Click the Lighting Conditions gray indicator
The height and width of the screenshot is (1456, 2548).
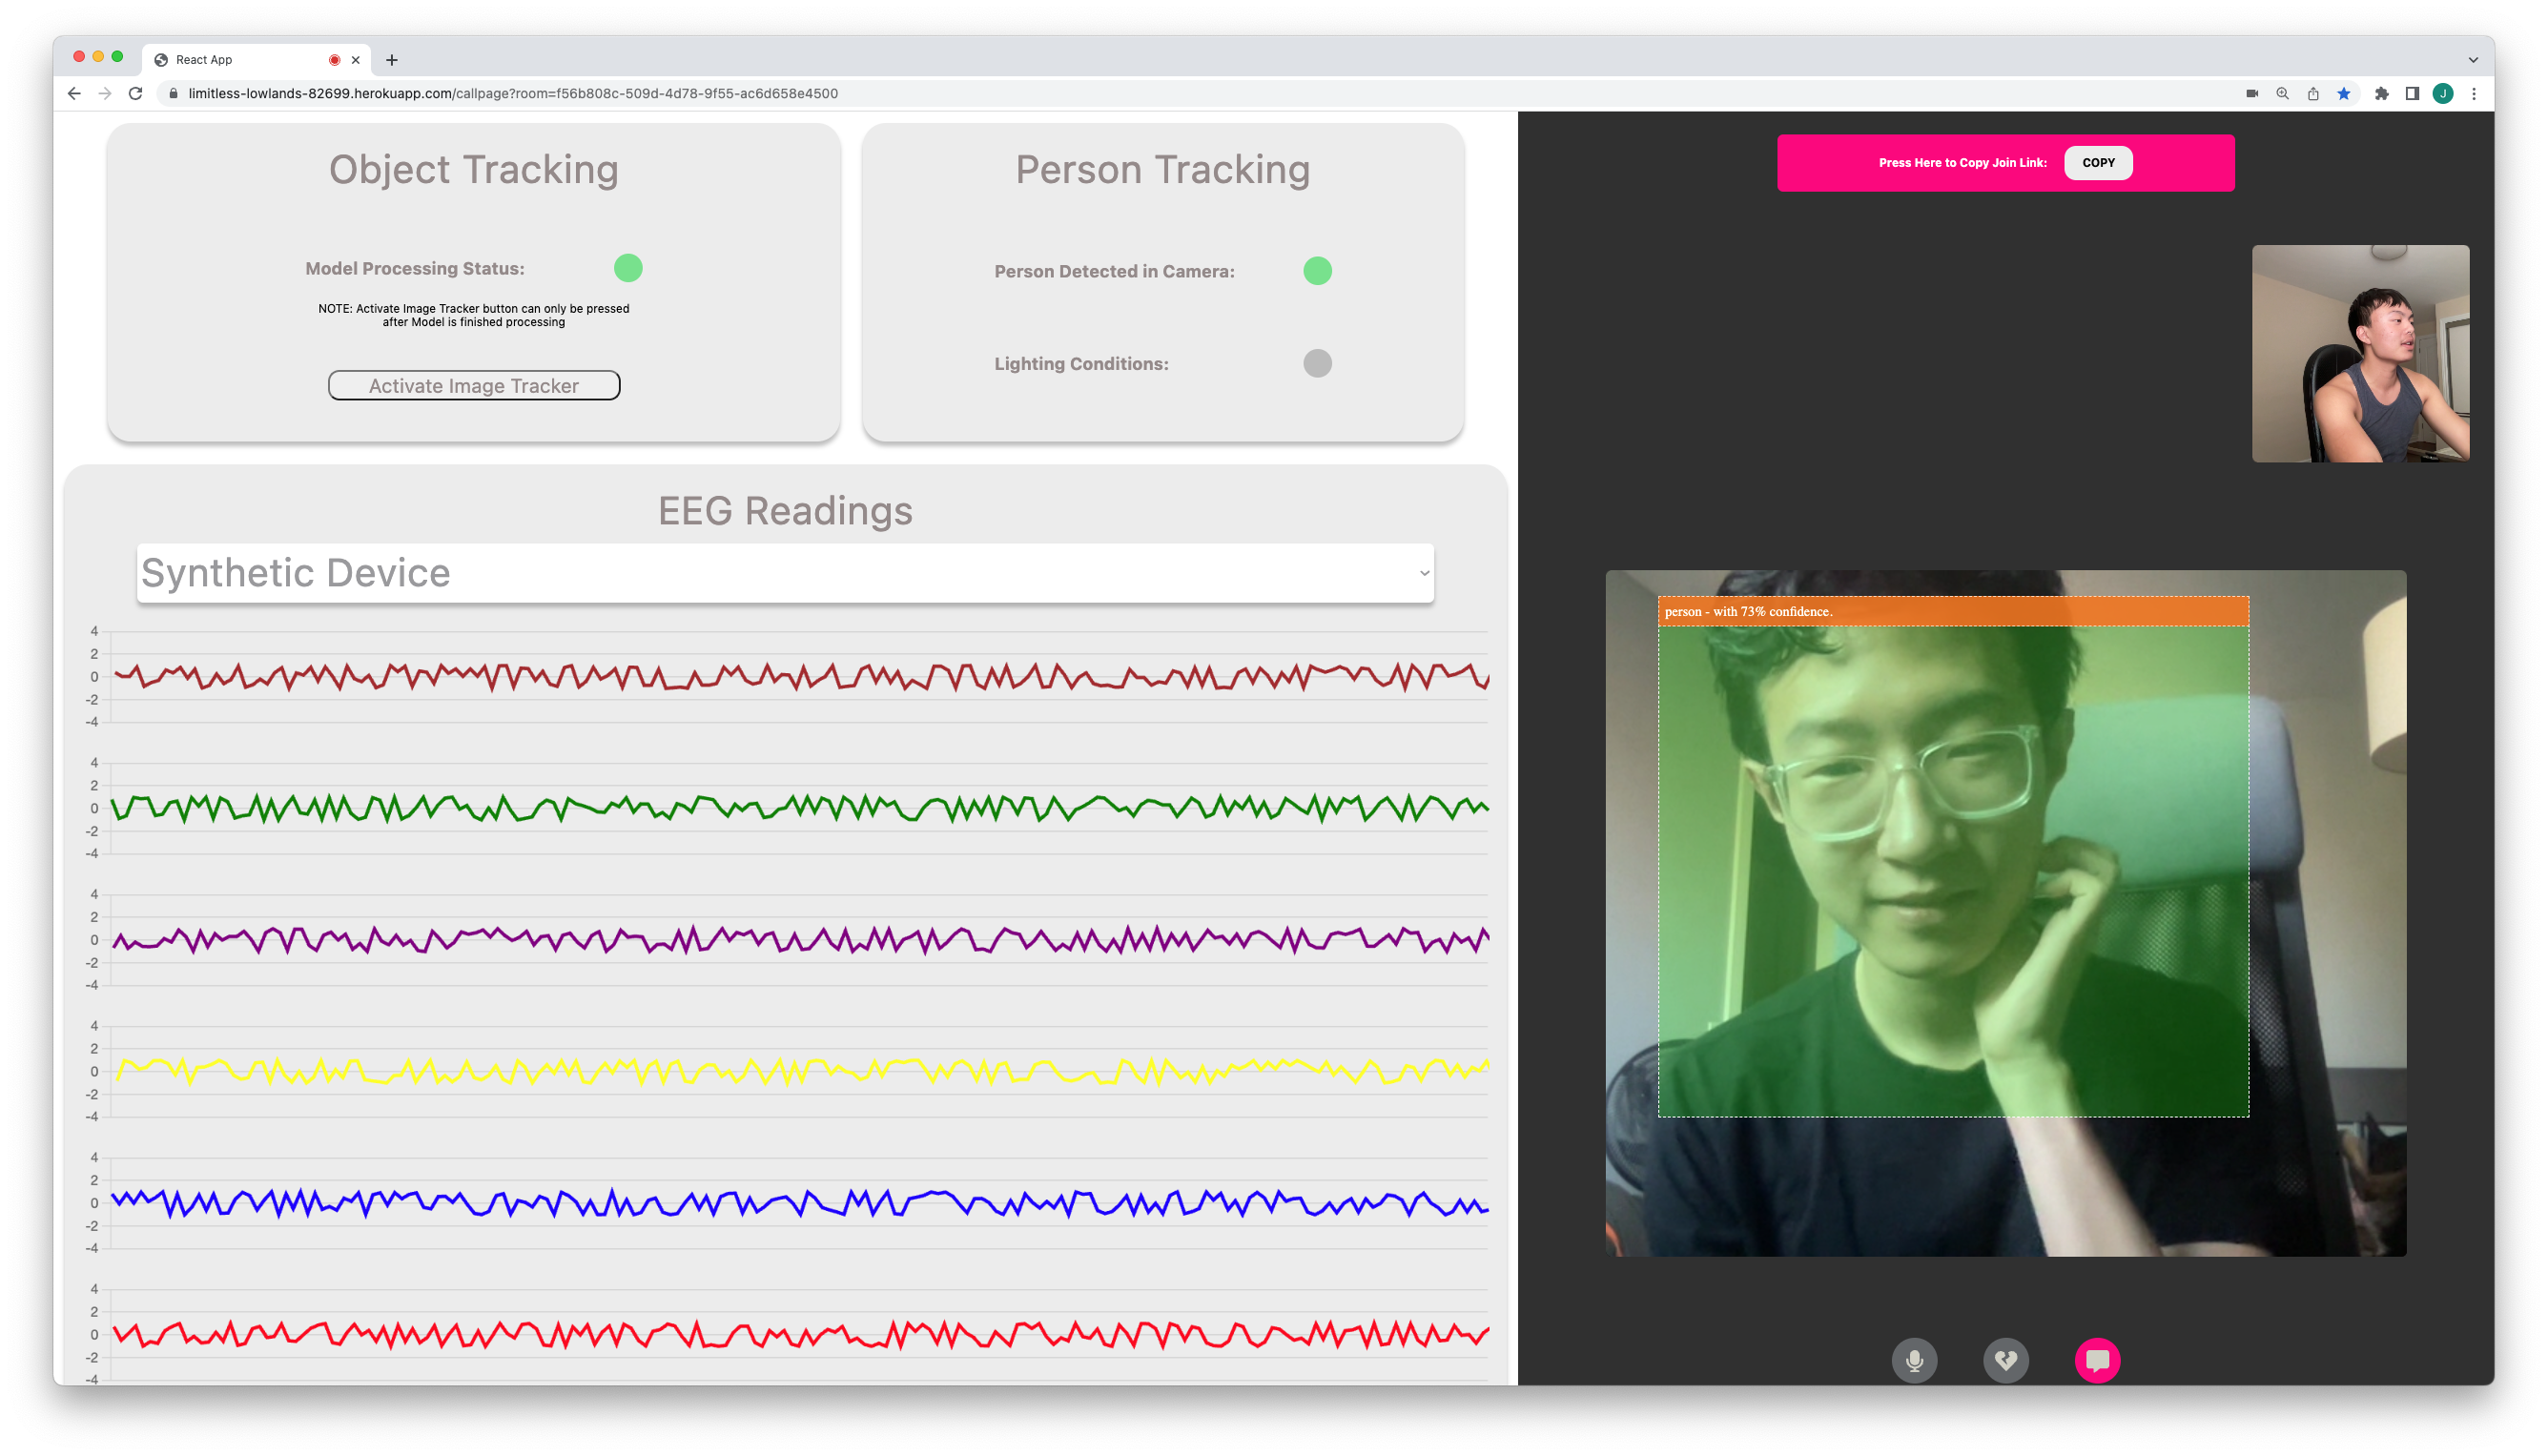pyautogui.click(x=1317, y=363)
